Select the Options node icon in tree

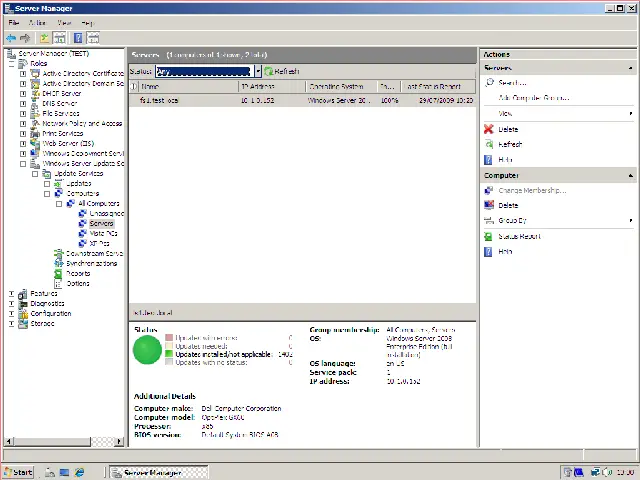coord(58,284)
